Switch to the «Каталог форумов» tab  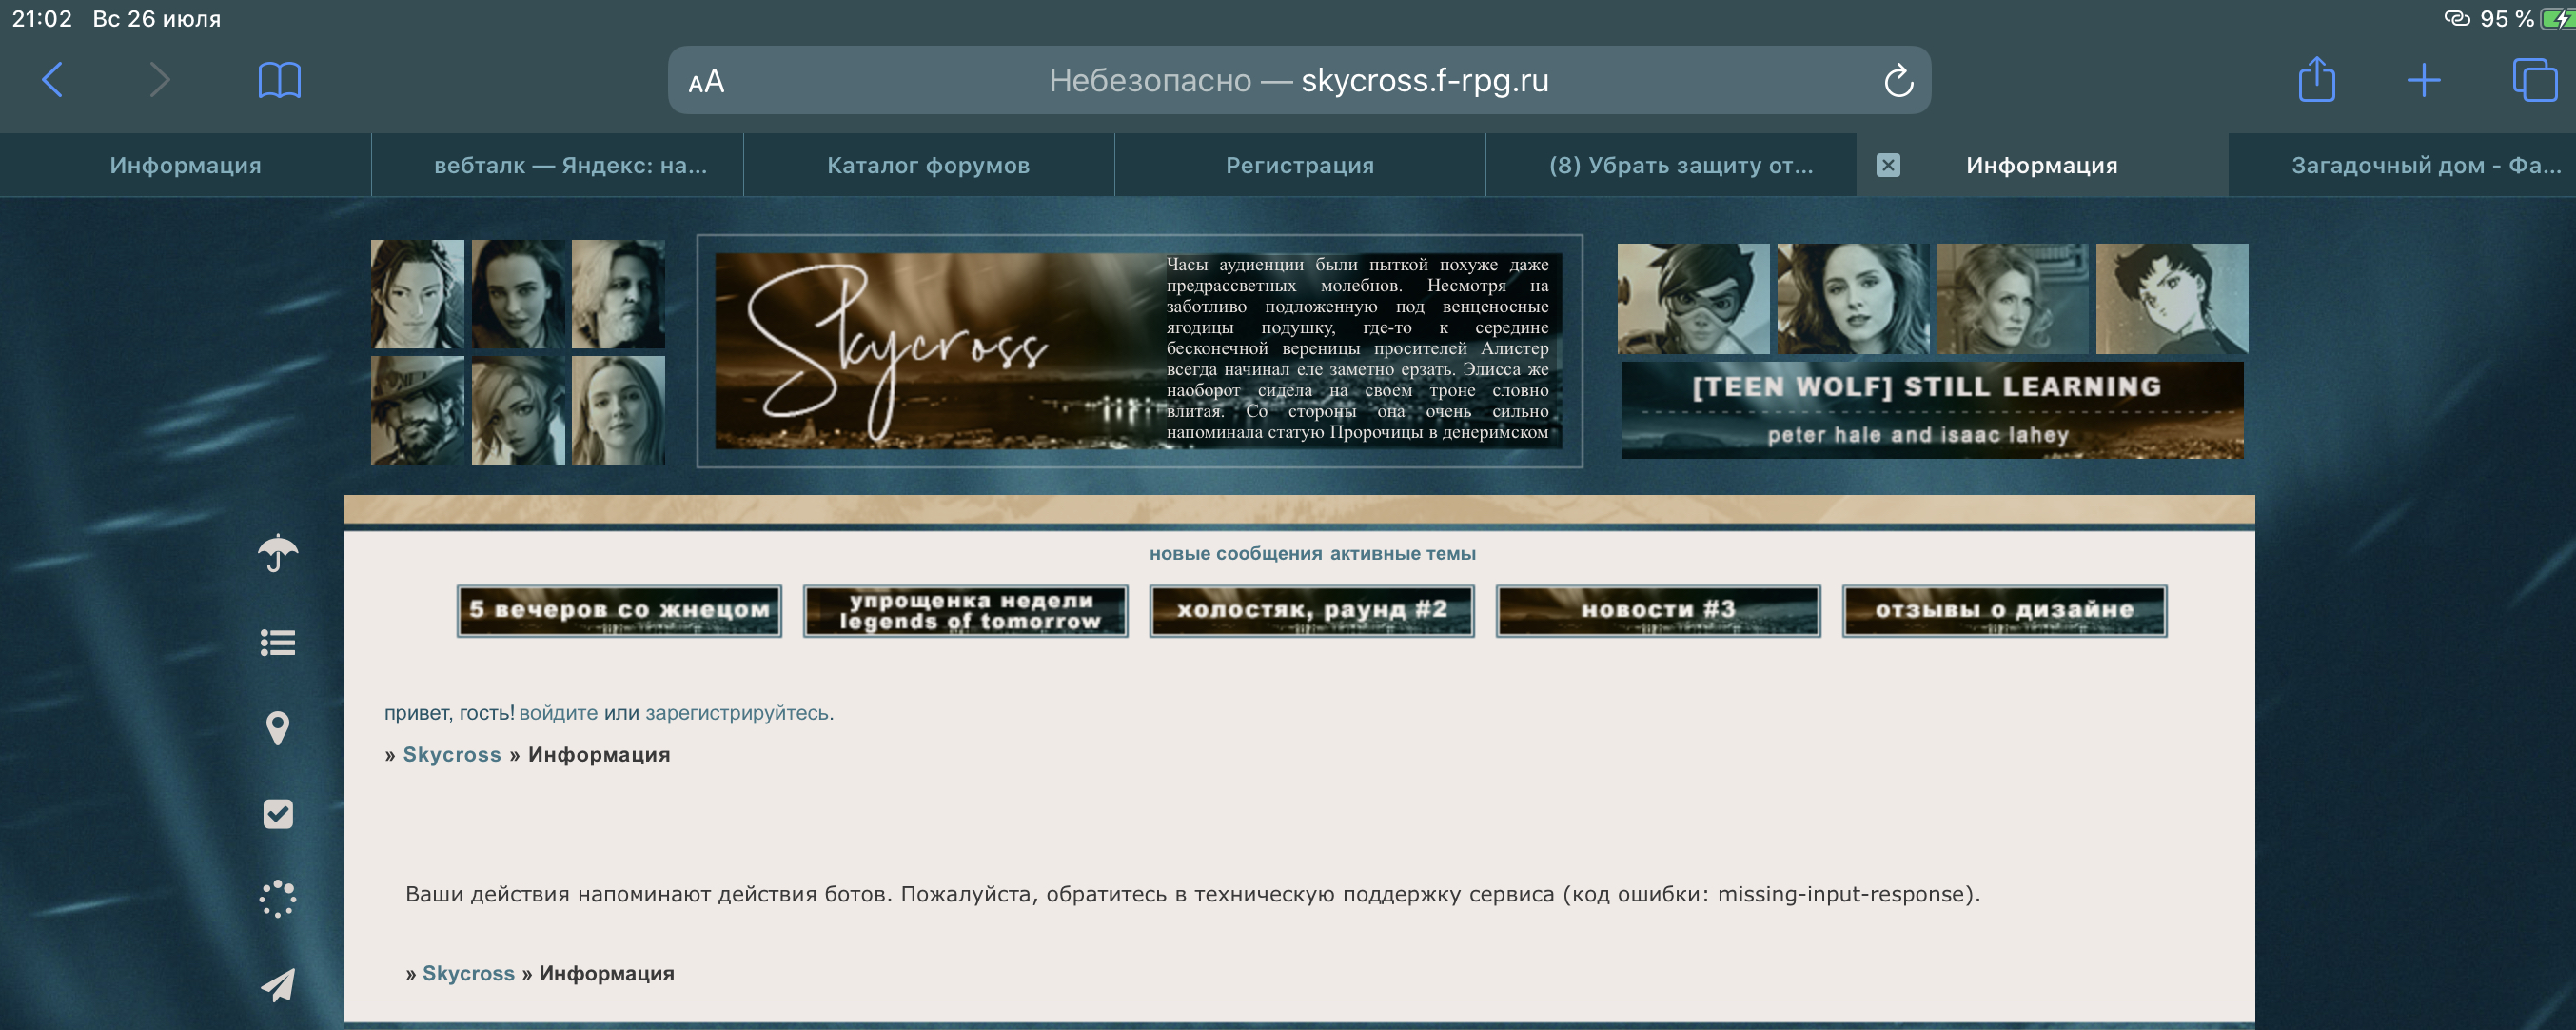[928, 165]
